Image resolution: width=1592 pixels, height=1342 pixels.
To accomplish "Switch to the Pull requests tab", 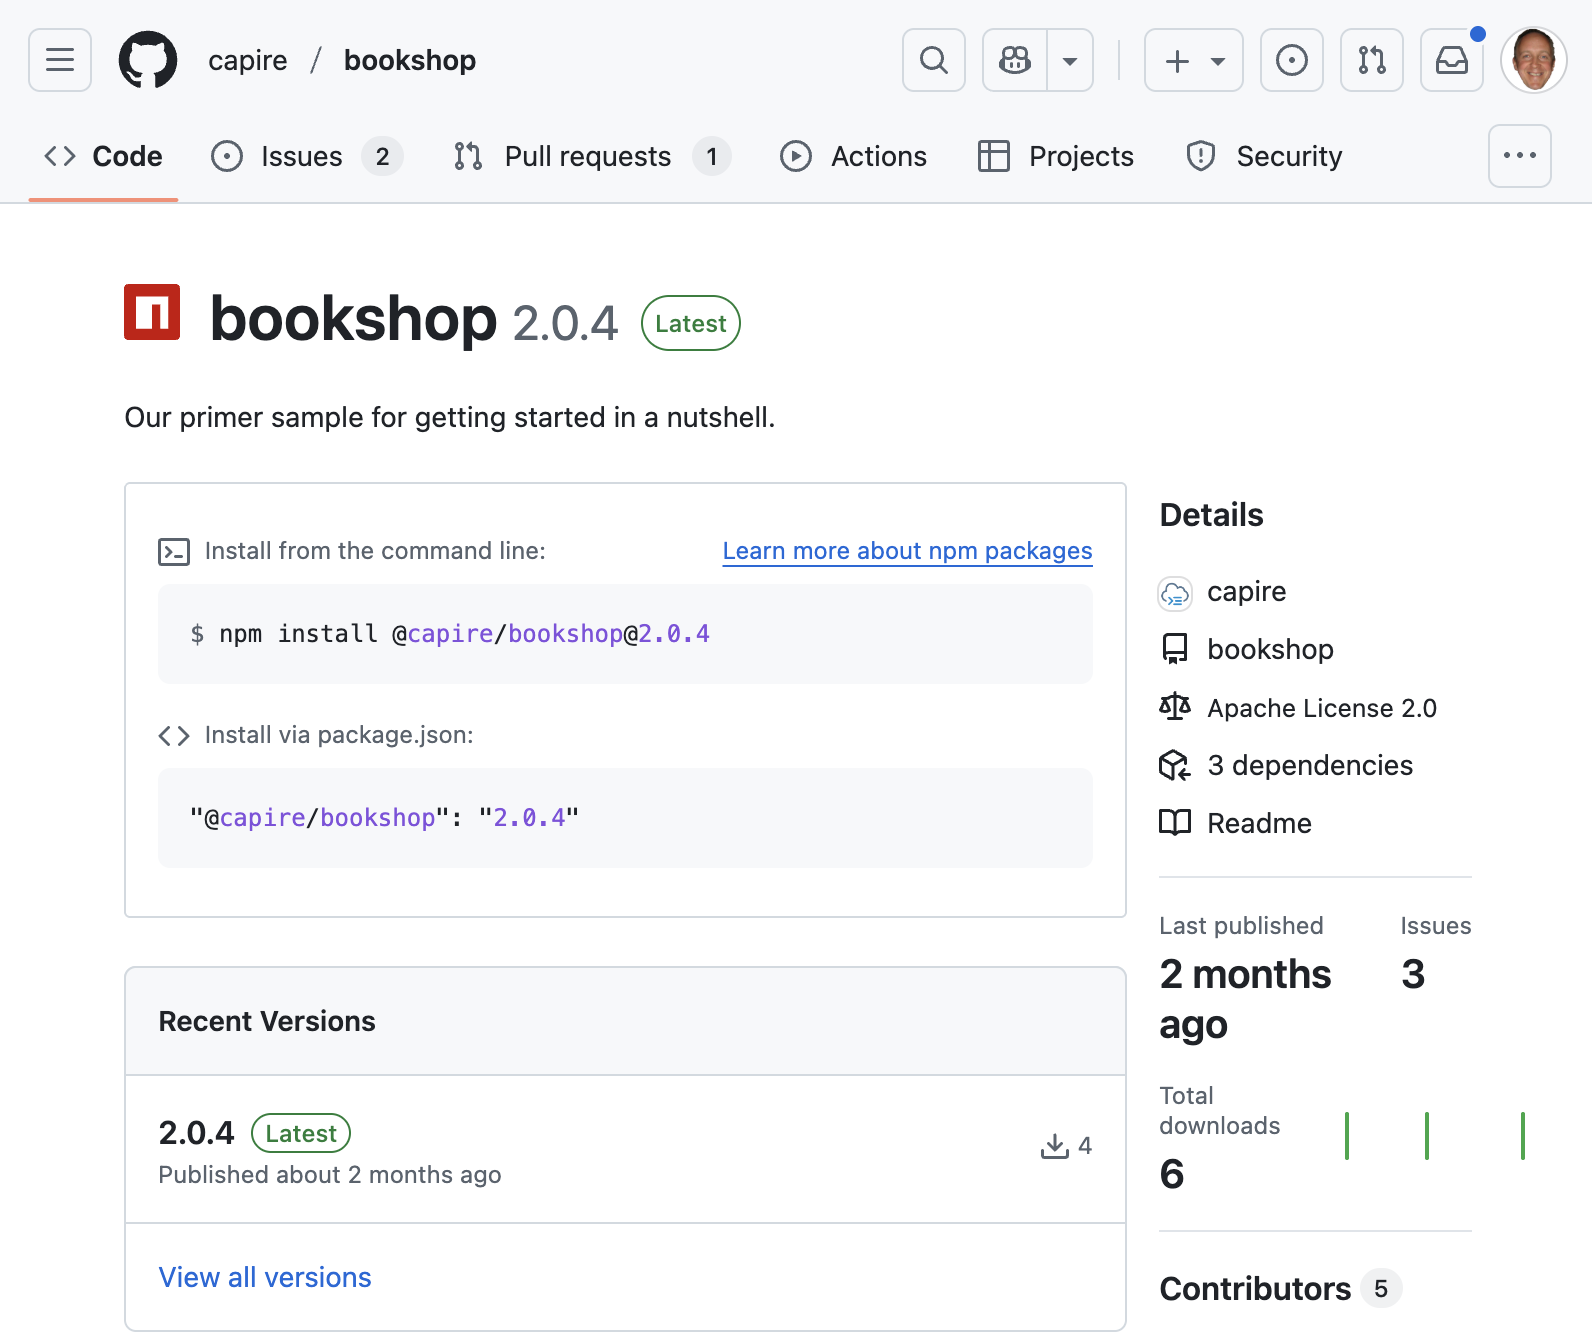I will click(x=591, y=156).
